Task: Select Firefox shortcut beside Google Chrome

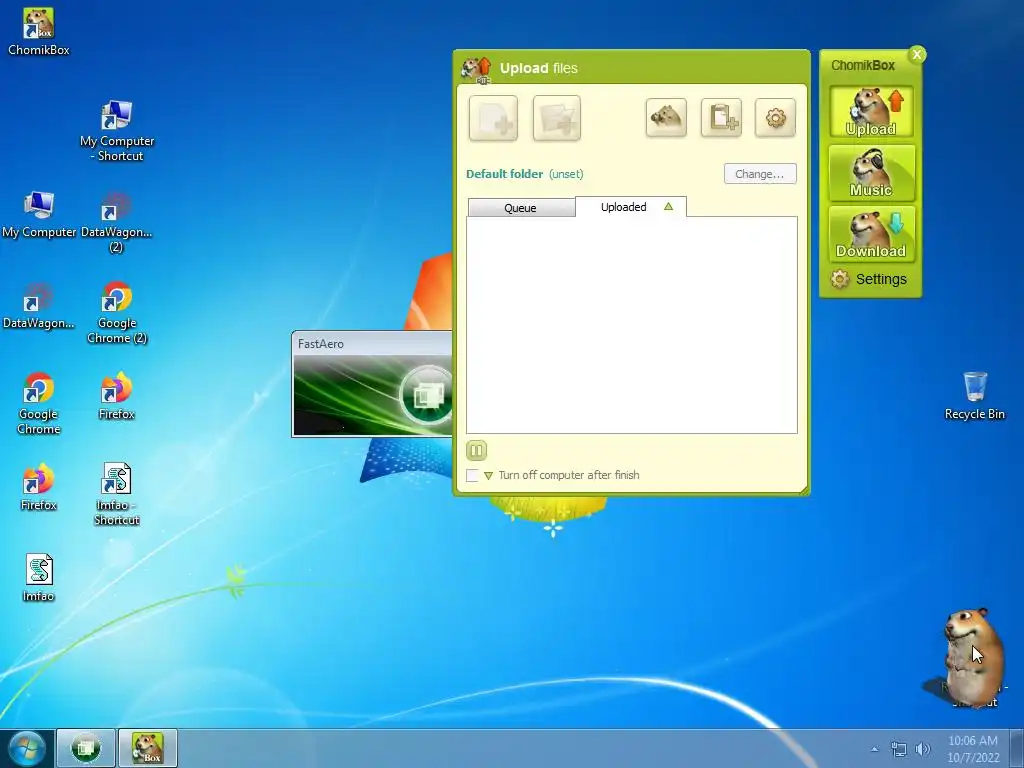Action: point(116,396)
